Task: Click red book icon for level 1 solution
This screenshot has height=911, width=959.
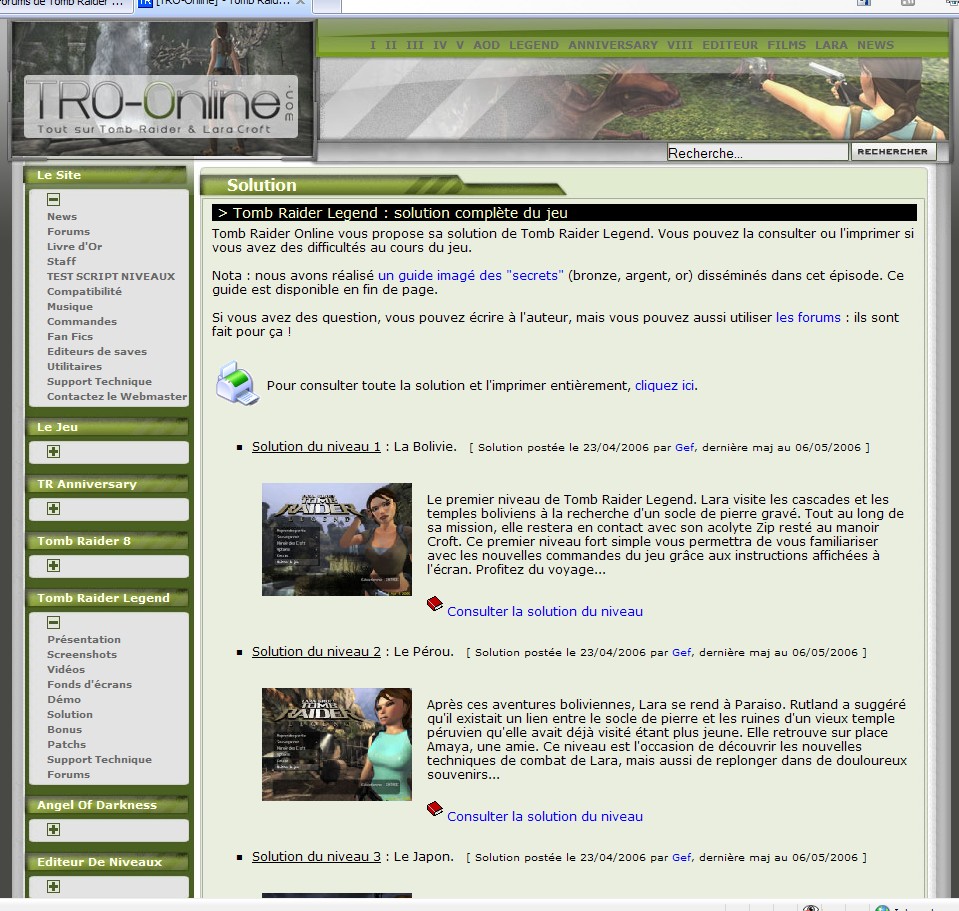Action: pyautogui.click(x=435, y=604)
